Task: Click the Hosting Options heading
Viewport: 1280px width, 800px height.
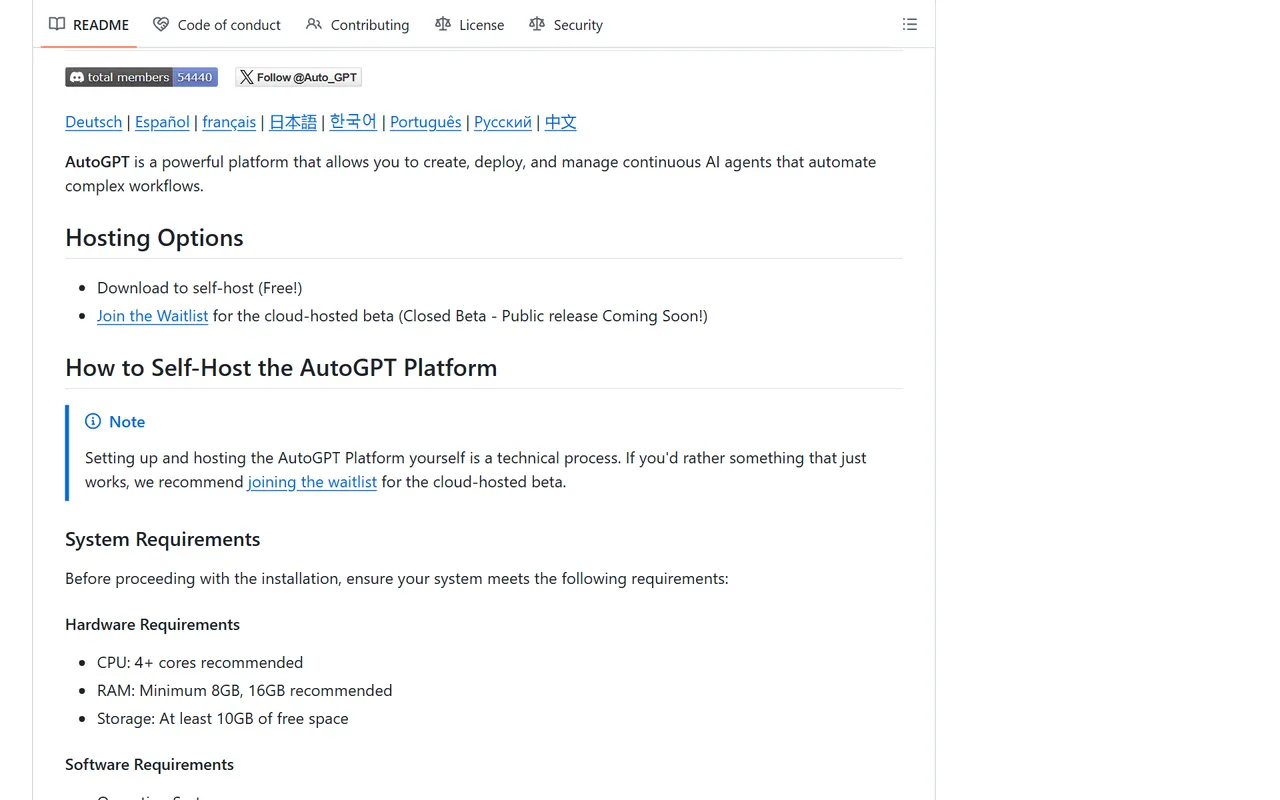Action: tap(154, 238)
